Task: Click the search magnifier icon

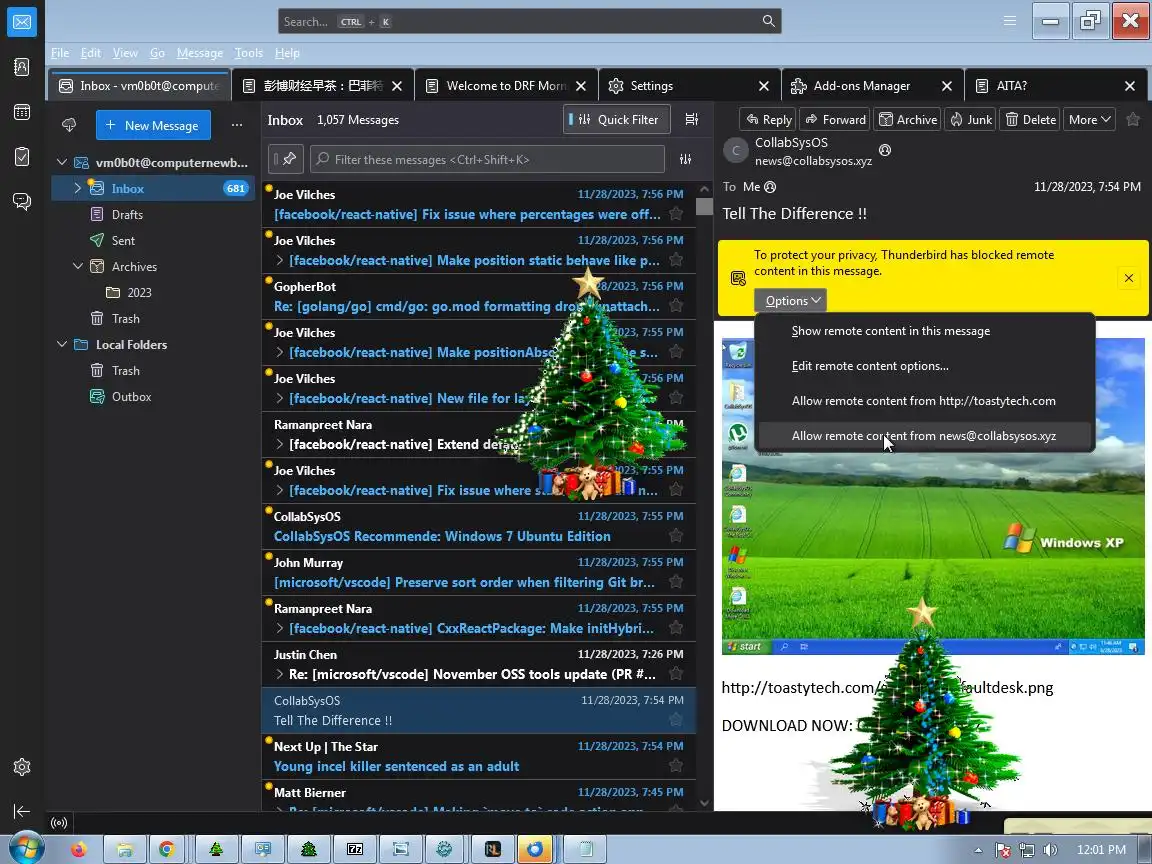Action: [768, 21]
